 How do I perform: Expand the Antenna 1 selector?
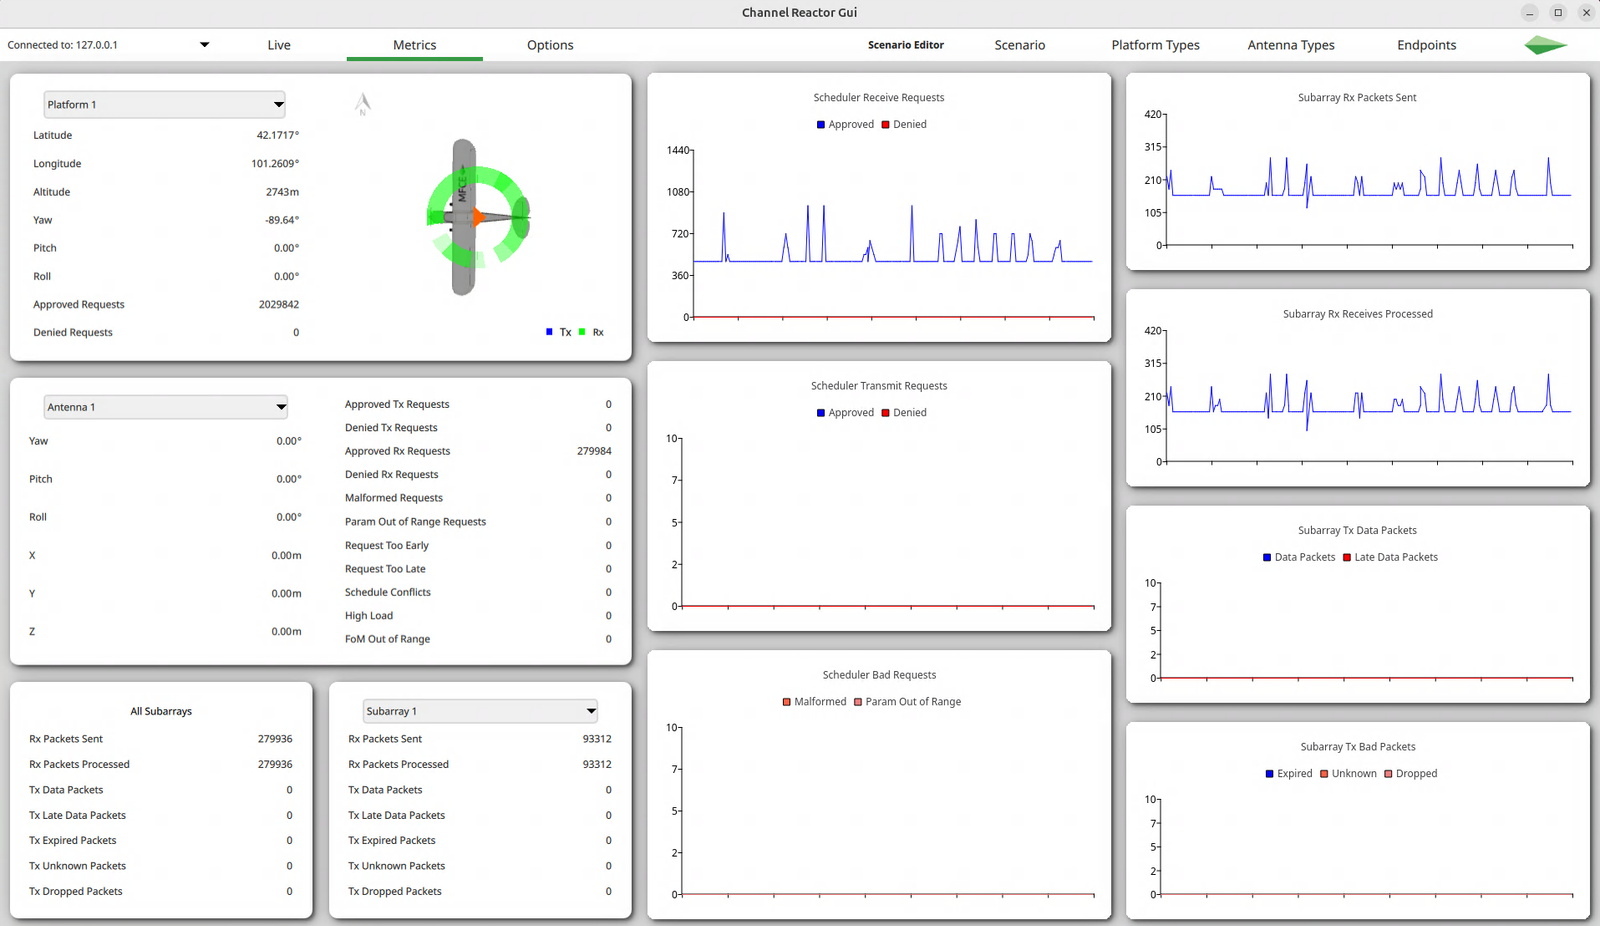click(166, 407)
